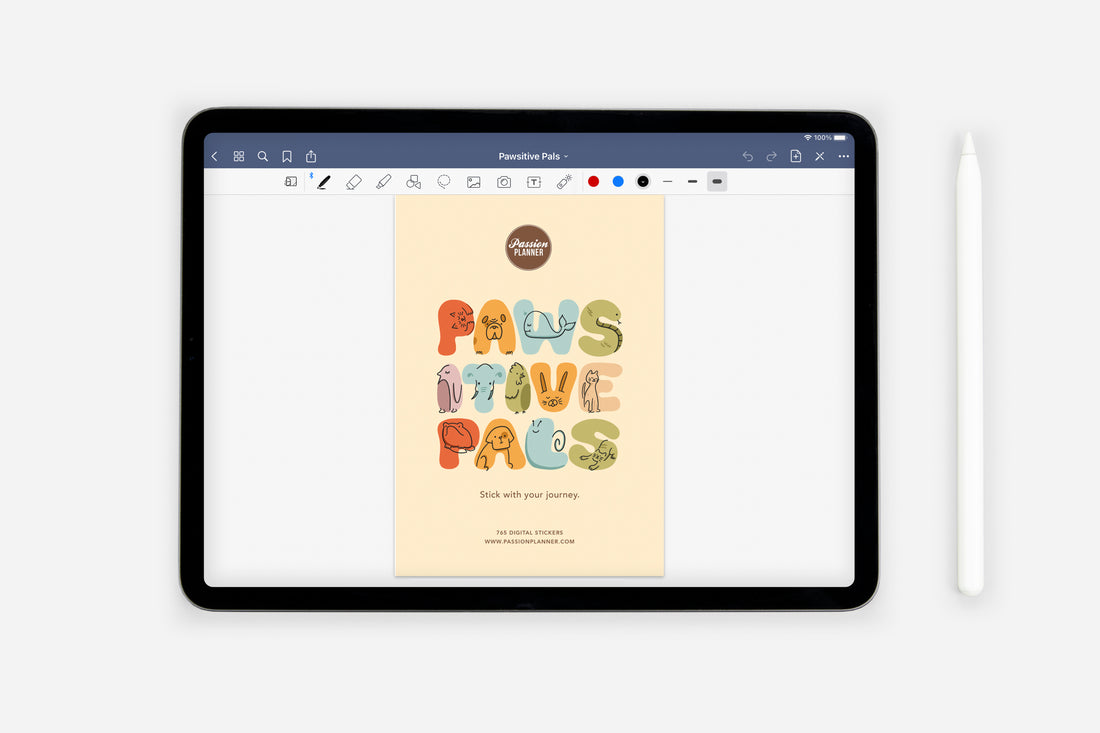1100x733 pixels.
Task: Select the red ink color swatch
Action: pos(593,181)
